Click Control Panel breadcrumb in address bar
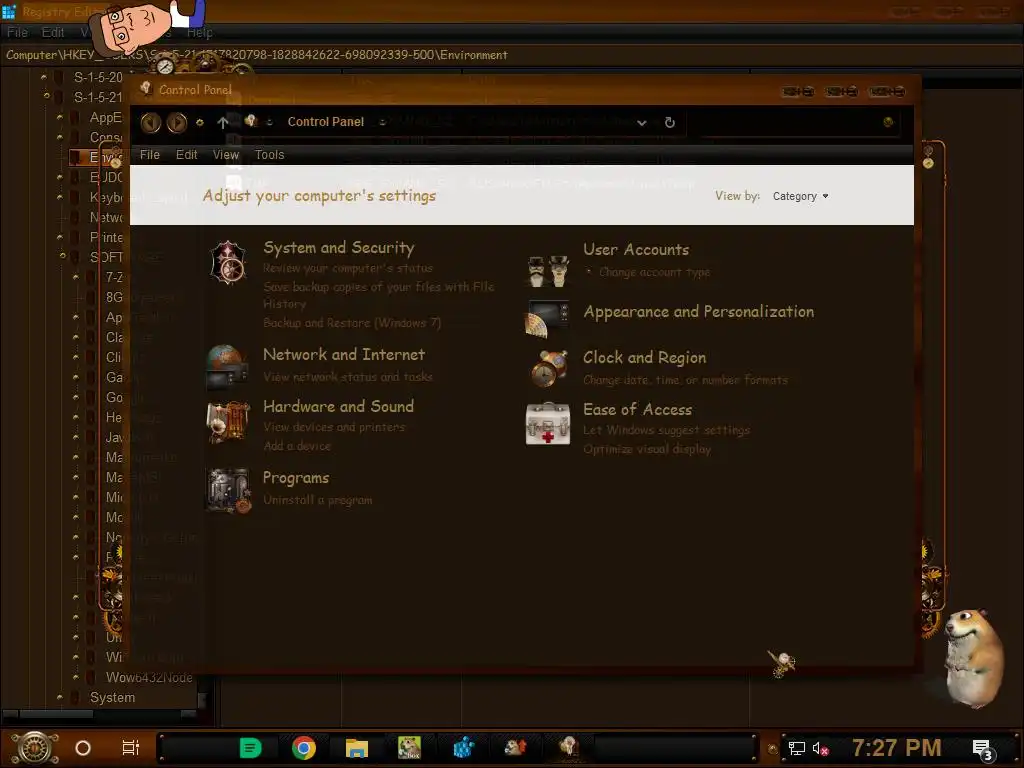Image resolution: width=1024 pixels, height=768 pixels. coord(326,122)
